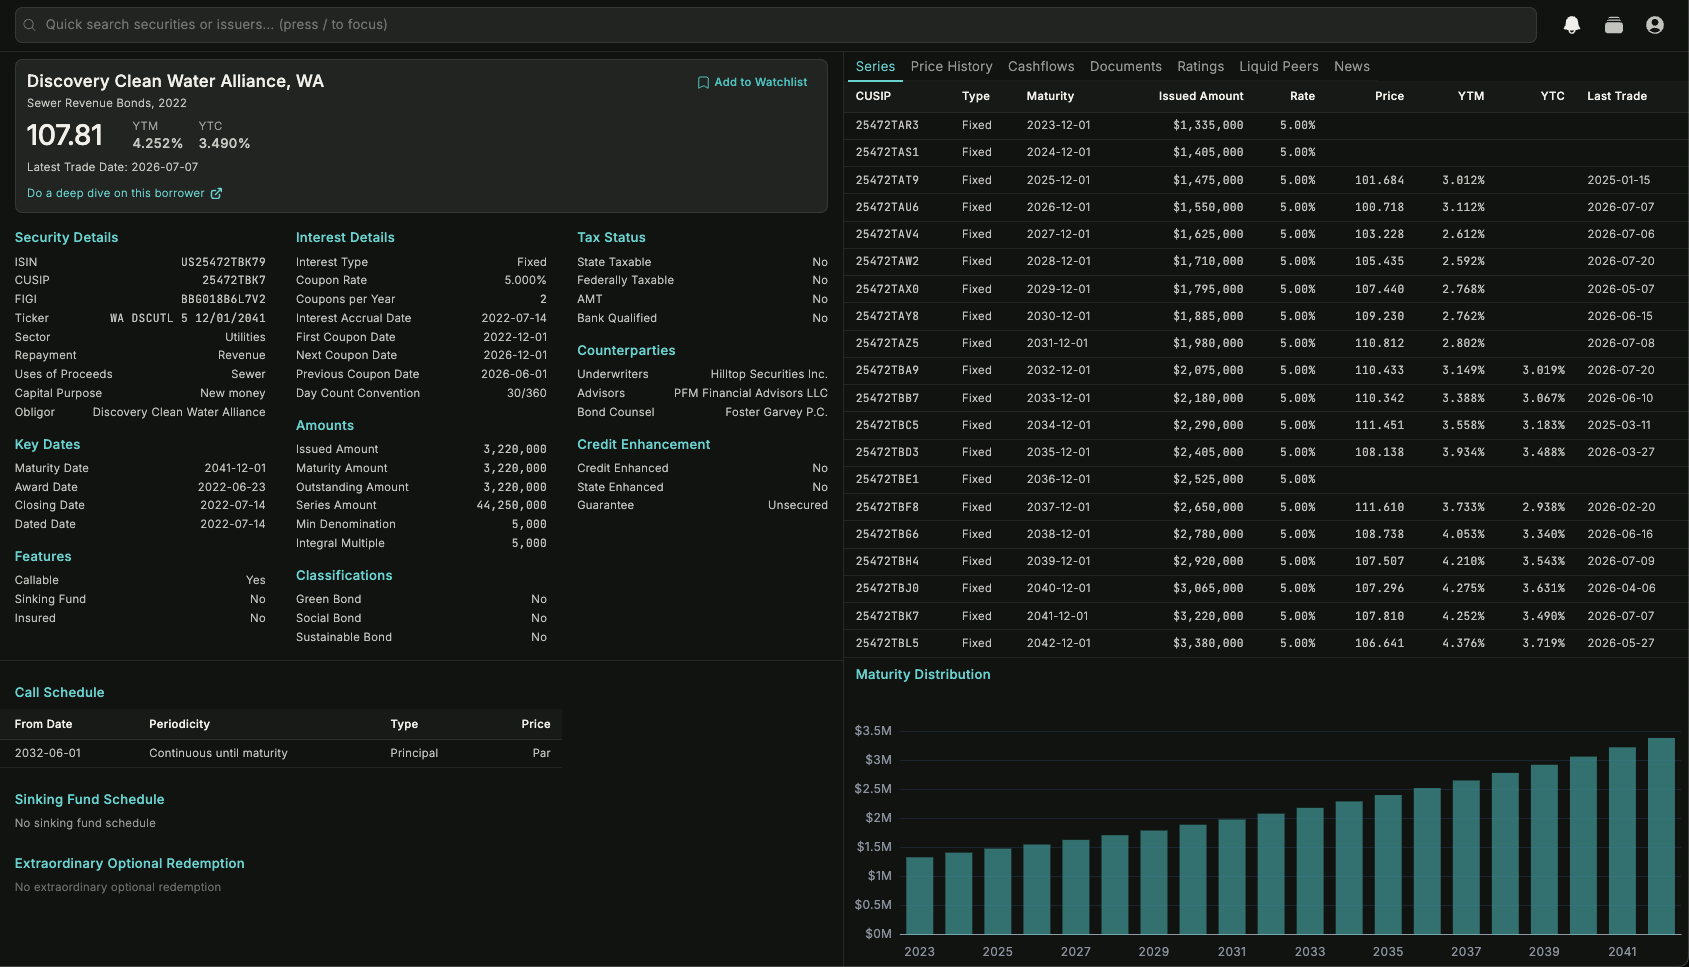The height and width of the screenshot is (967, 1689).
Task: Select CUSIP 25472TBE1 in the series table
Action: point(887,479)
